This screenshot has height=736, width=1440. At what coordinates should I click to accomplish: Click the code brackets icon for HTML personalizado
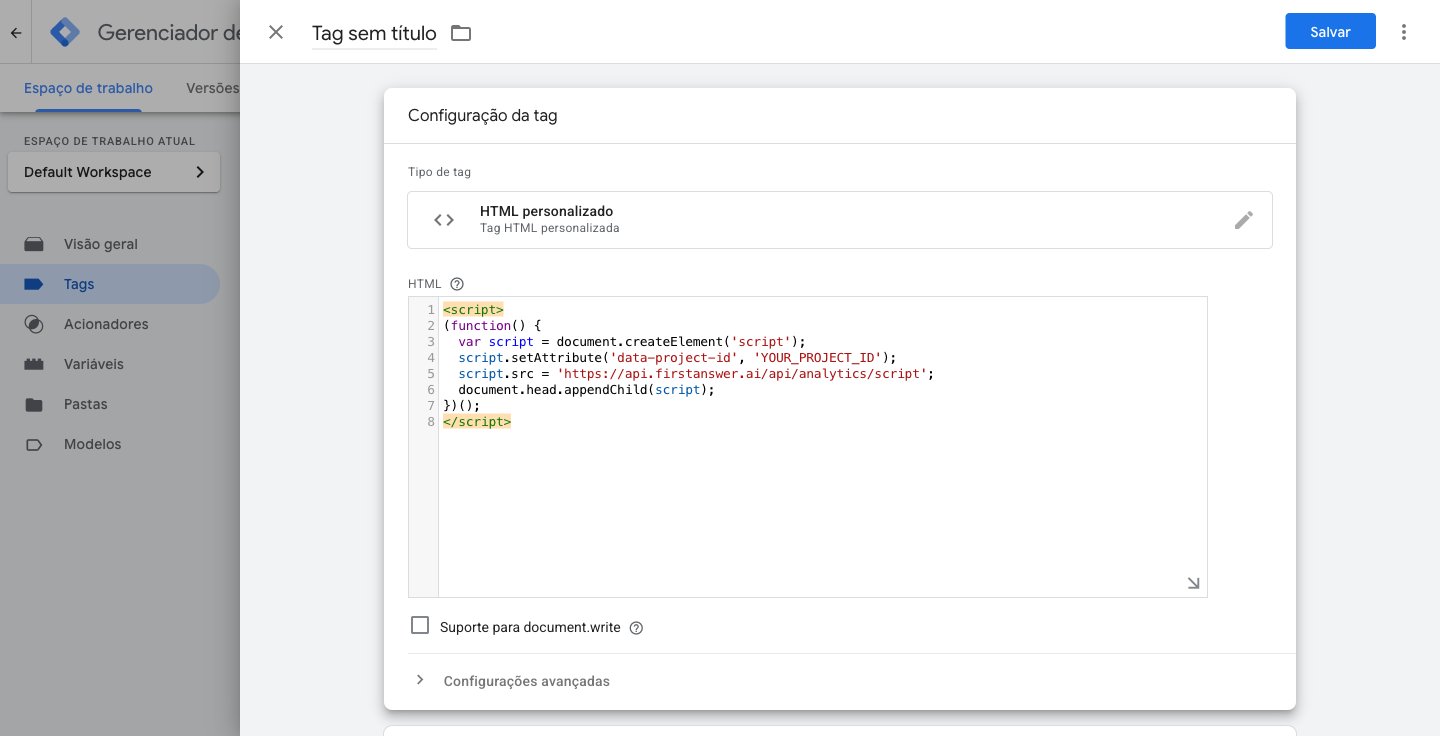[444, 220]
